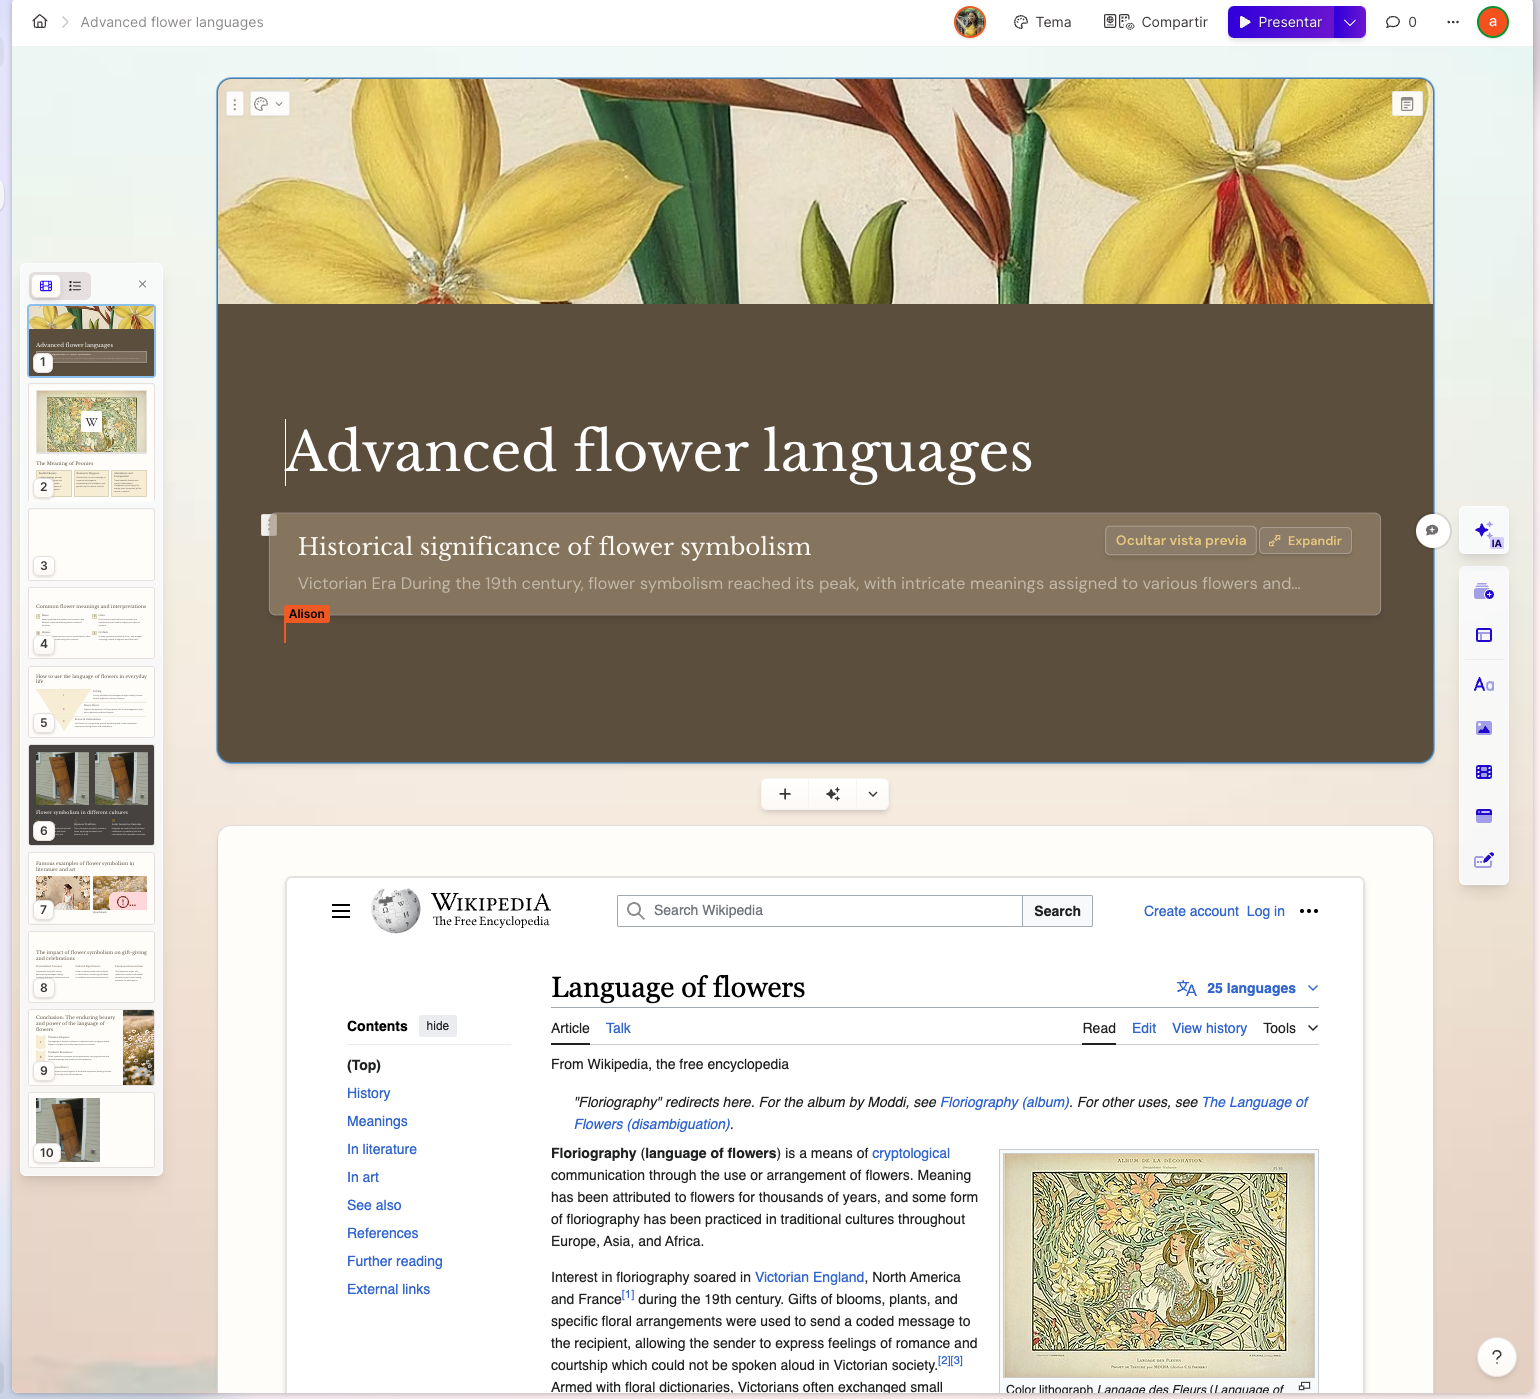Jump to Further reading section

[395, 1262]
